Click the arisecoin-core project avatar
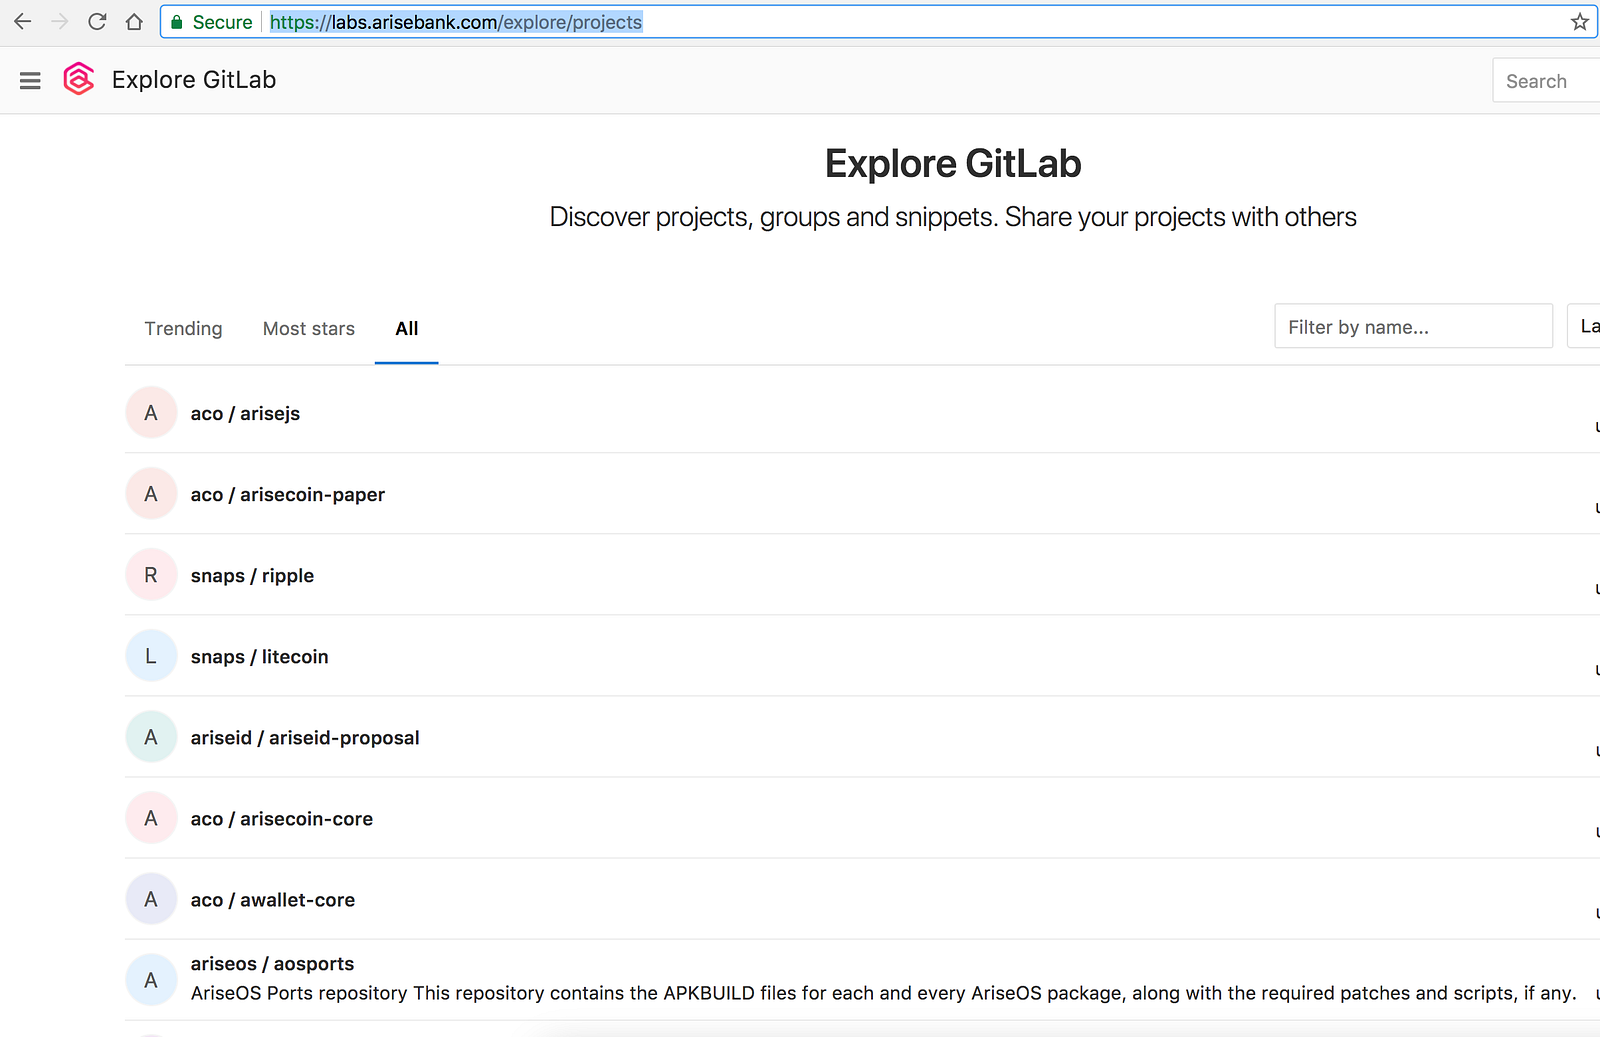 point(151,818)
